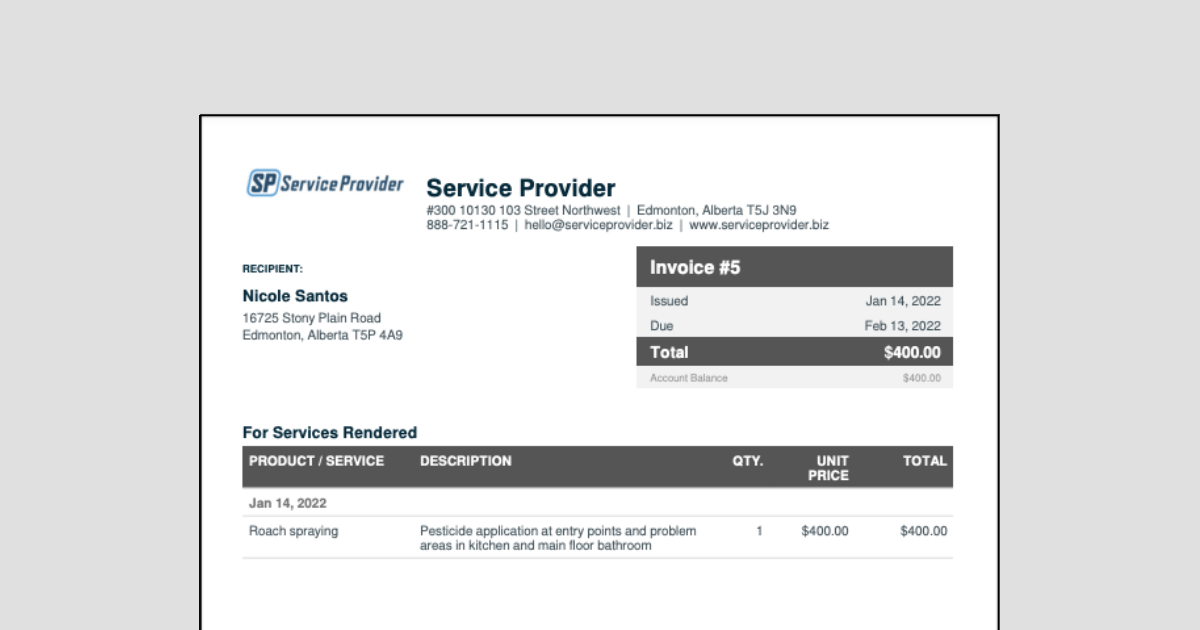Click the quantity value 1
Image resolution: width=1200 pixels, height=630 pixels.
tap(759, 531)
